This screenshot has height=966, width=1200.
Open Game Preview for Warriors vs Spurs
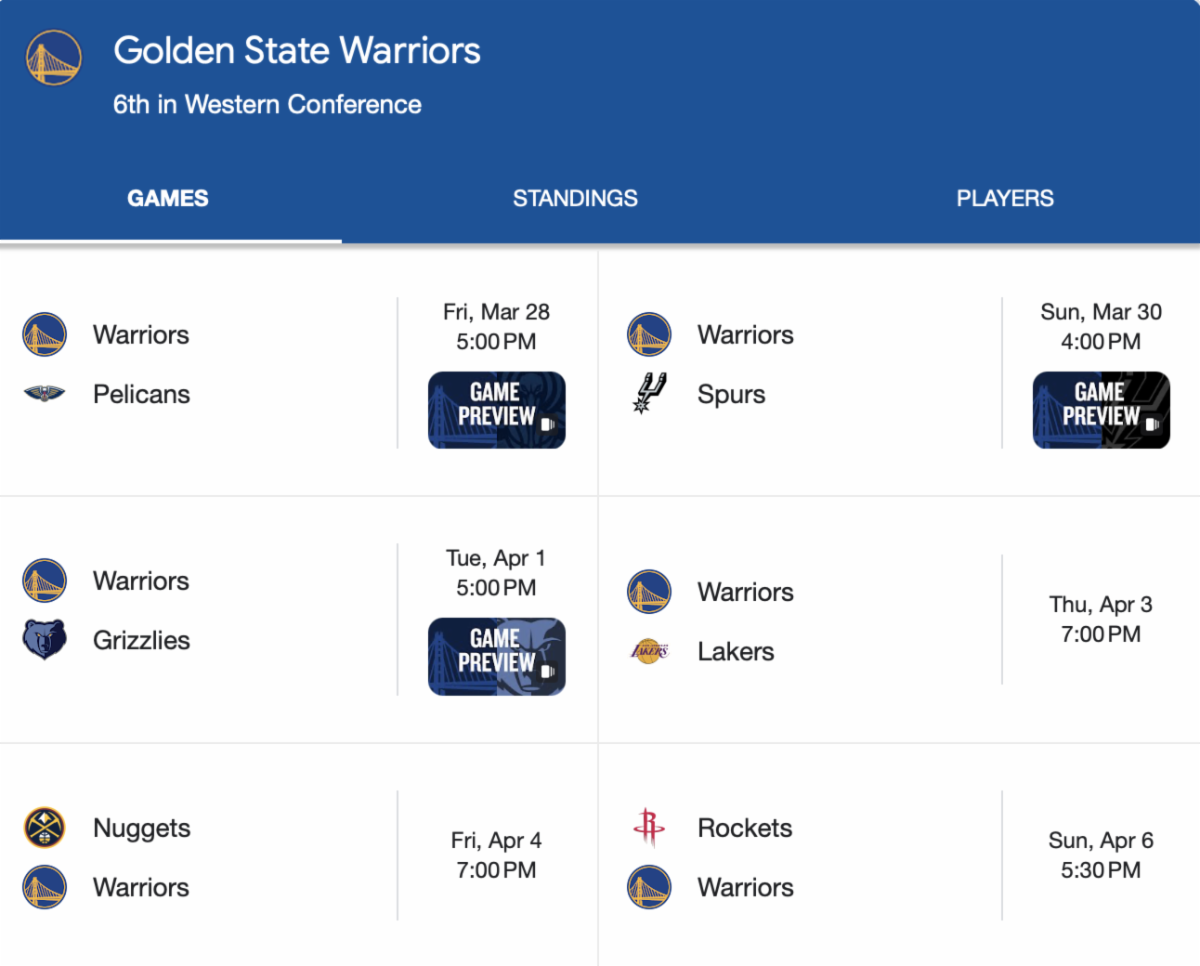(1101, 410)
